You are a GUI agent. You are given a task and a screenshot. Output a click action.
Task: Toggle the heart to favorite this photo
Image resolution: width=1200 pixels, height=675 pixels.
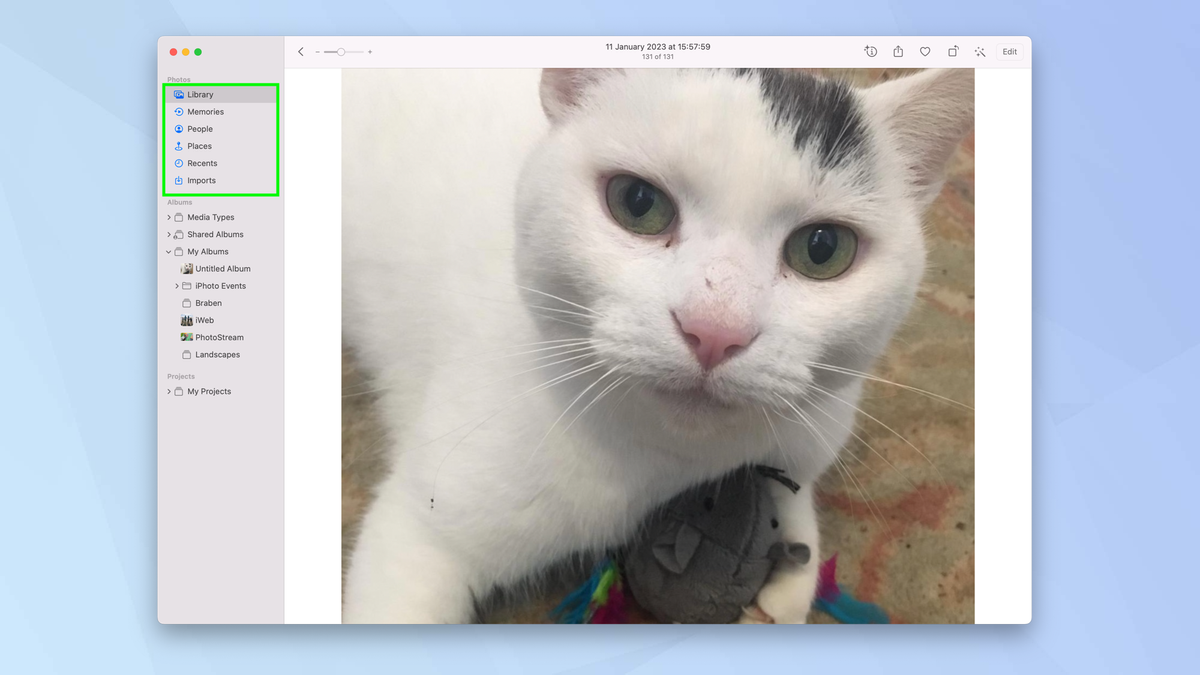pyautogui.click(x=924, y=50)
